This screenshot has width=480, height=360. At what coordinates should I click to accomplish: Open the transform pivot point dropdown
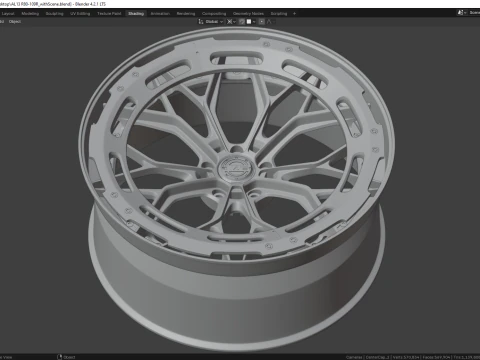point(231,22)
